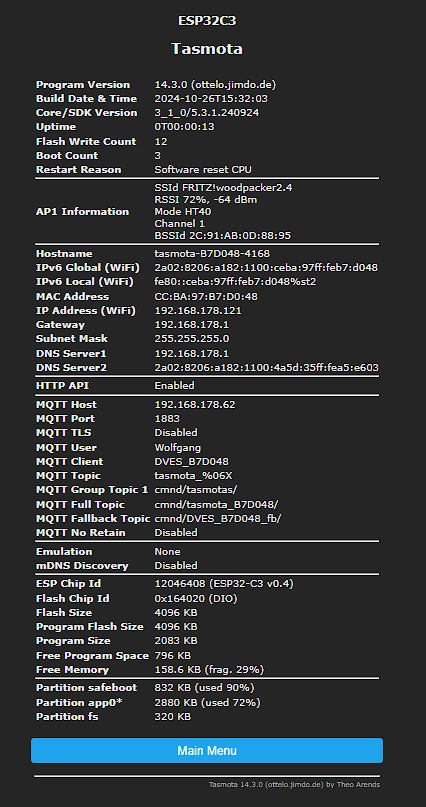This screenshot has width=426, height=807.
Task: Select the MQTT Host 192.168.178.62 value
Action: (195, 405)
